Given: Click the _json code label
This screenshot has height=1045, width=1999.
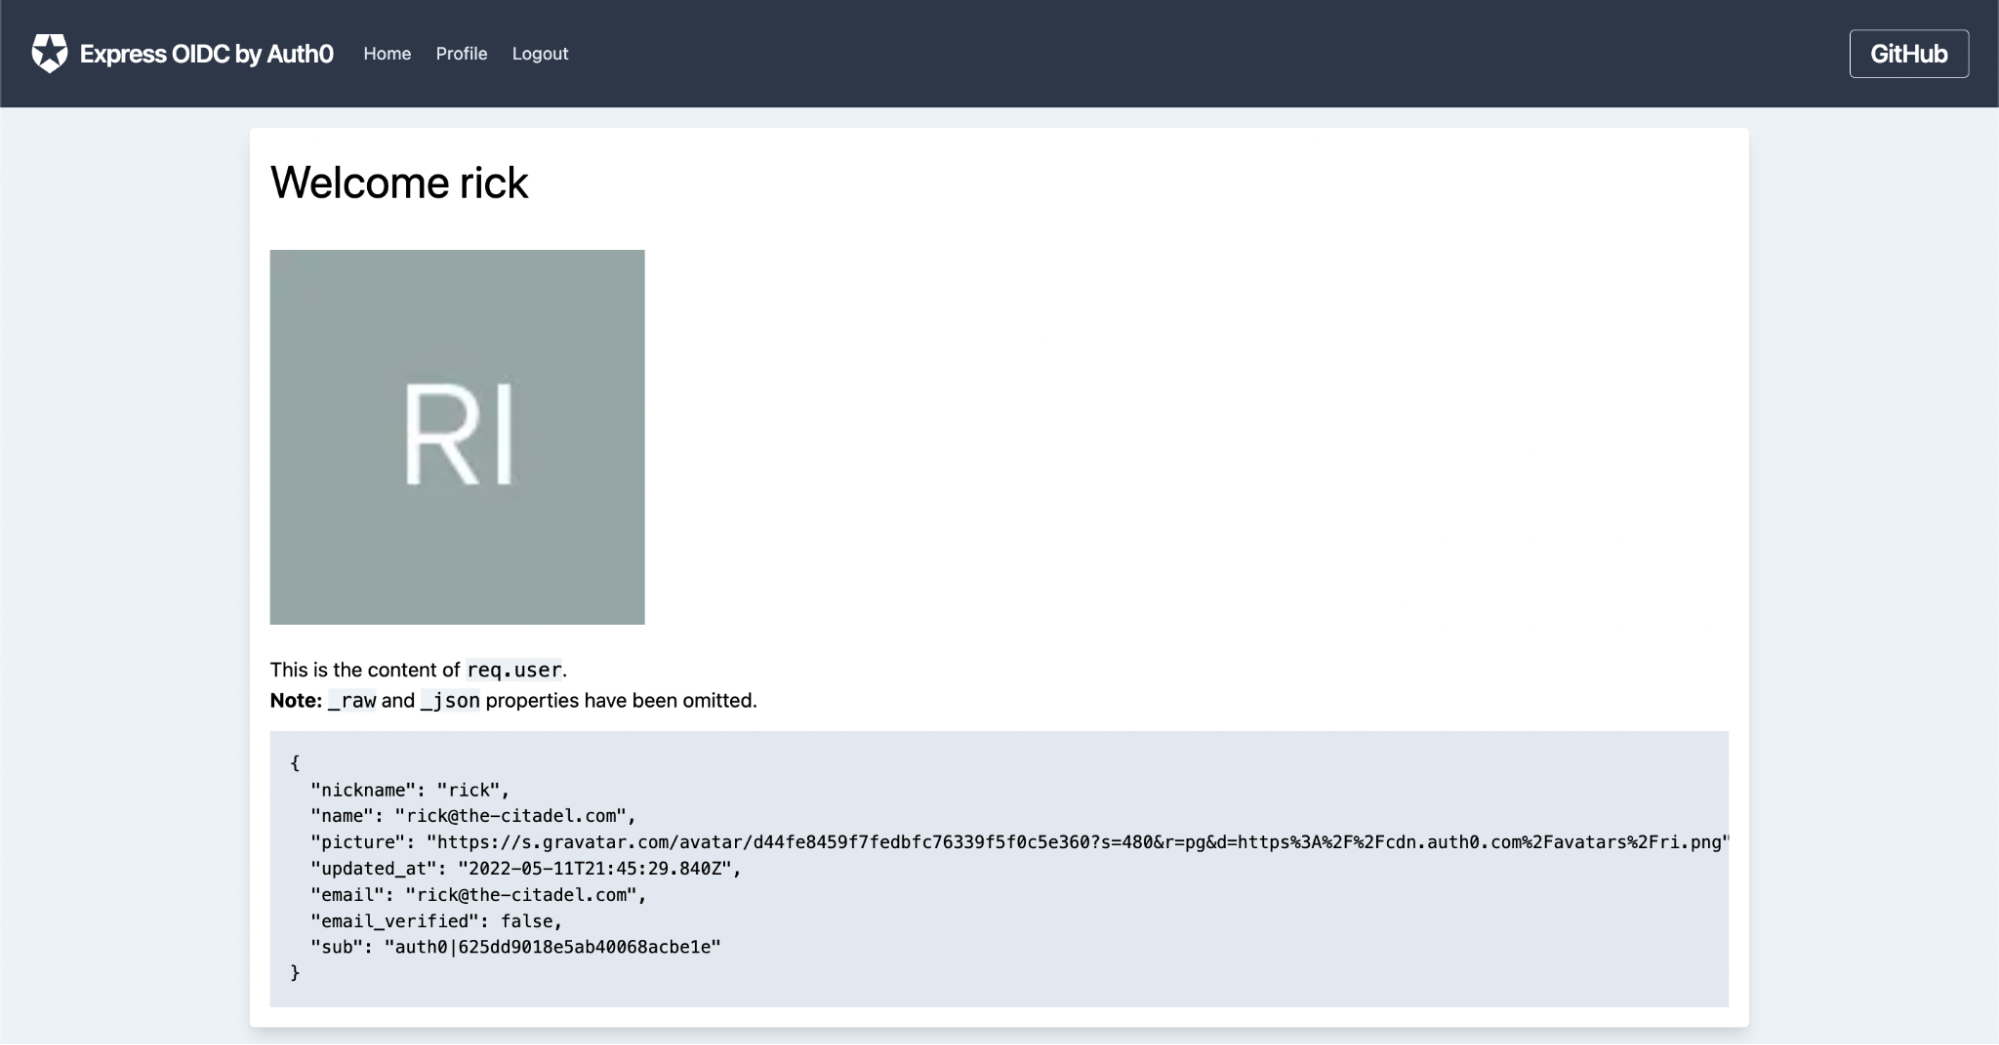Looking at the screenshot, I should tap(450, 701).
